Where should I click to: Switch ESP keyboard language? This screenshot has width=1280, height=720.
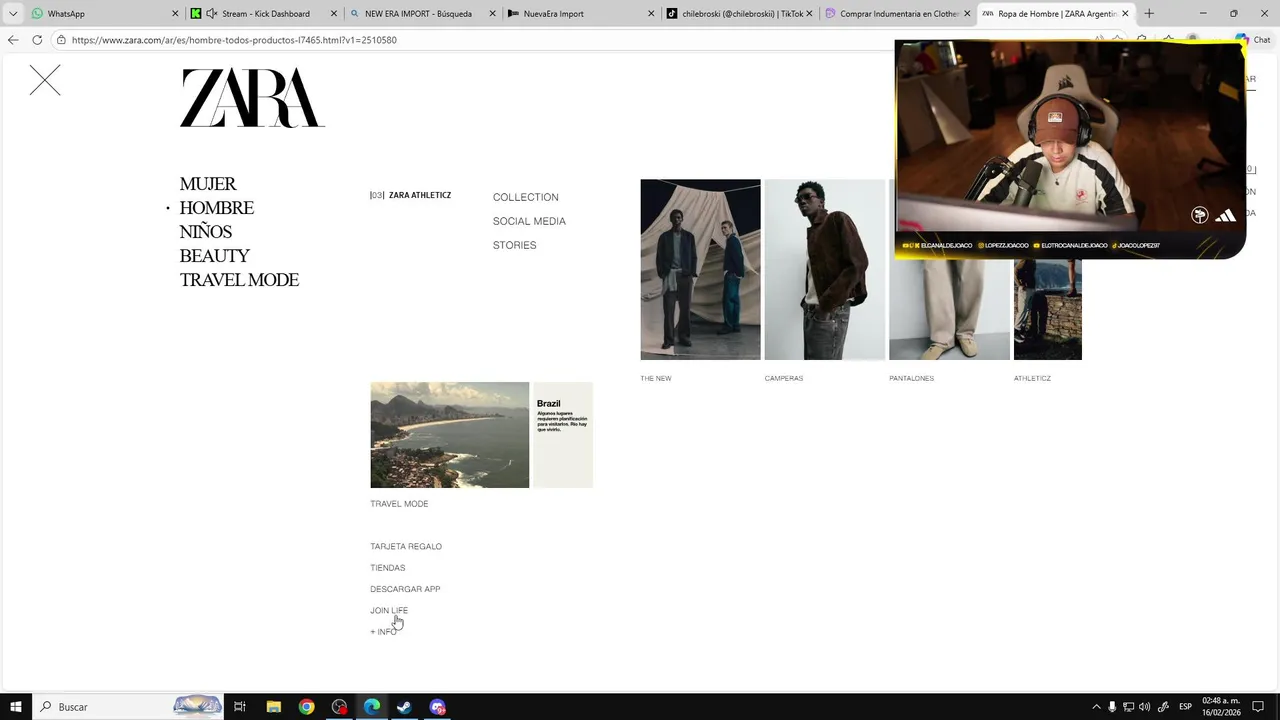pyautogui.click(x=1185, y=707)
